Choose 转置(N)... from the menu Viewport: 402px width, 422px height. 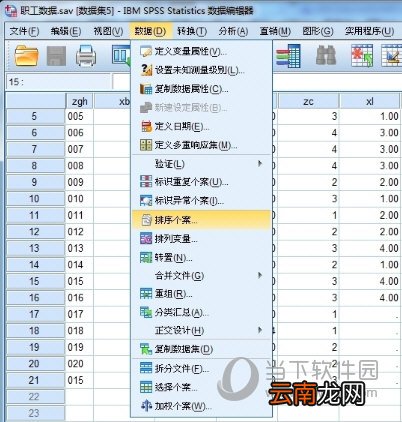click(x=201, y=257)
